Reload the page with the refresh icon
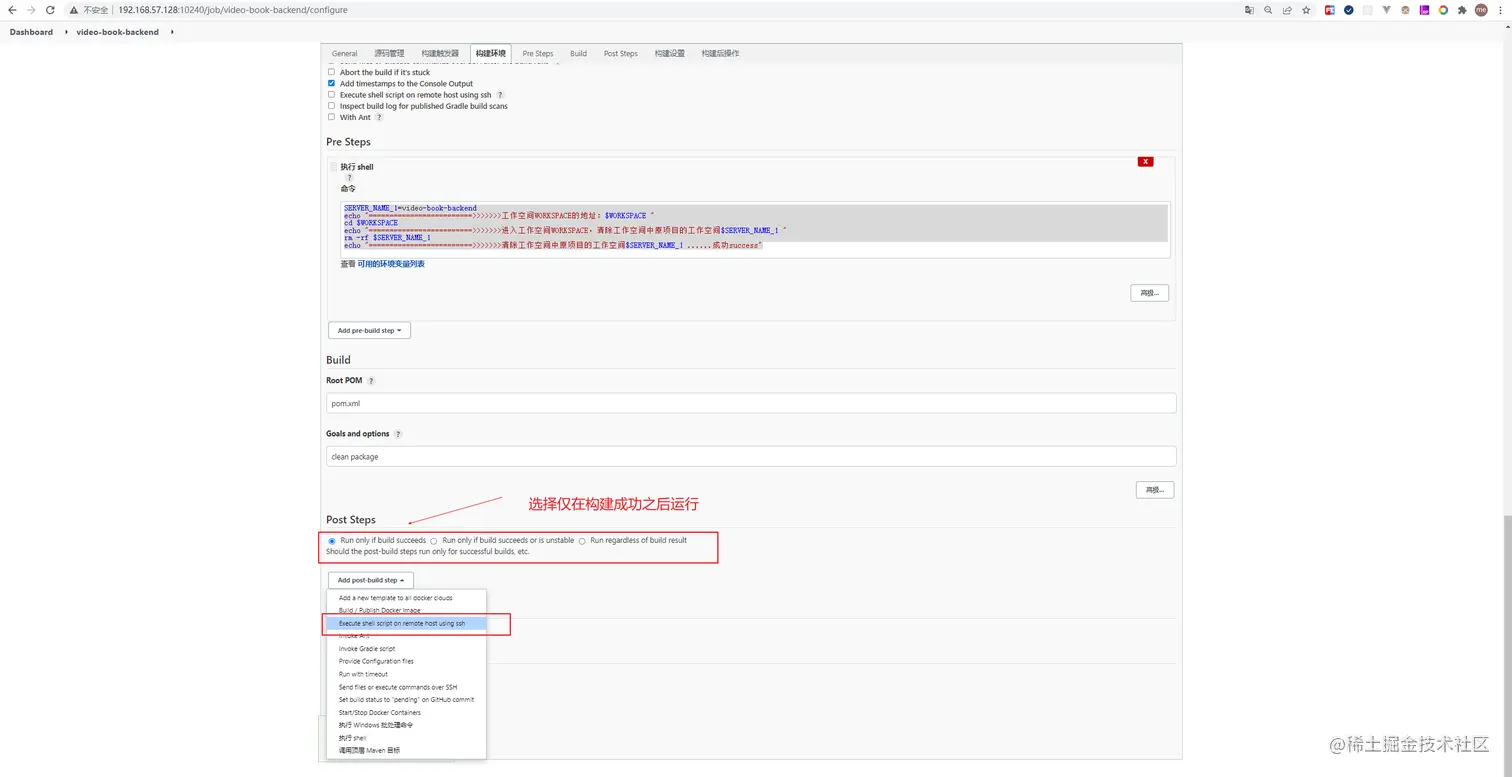1512x777 pixels. click(x=51, y=10)
